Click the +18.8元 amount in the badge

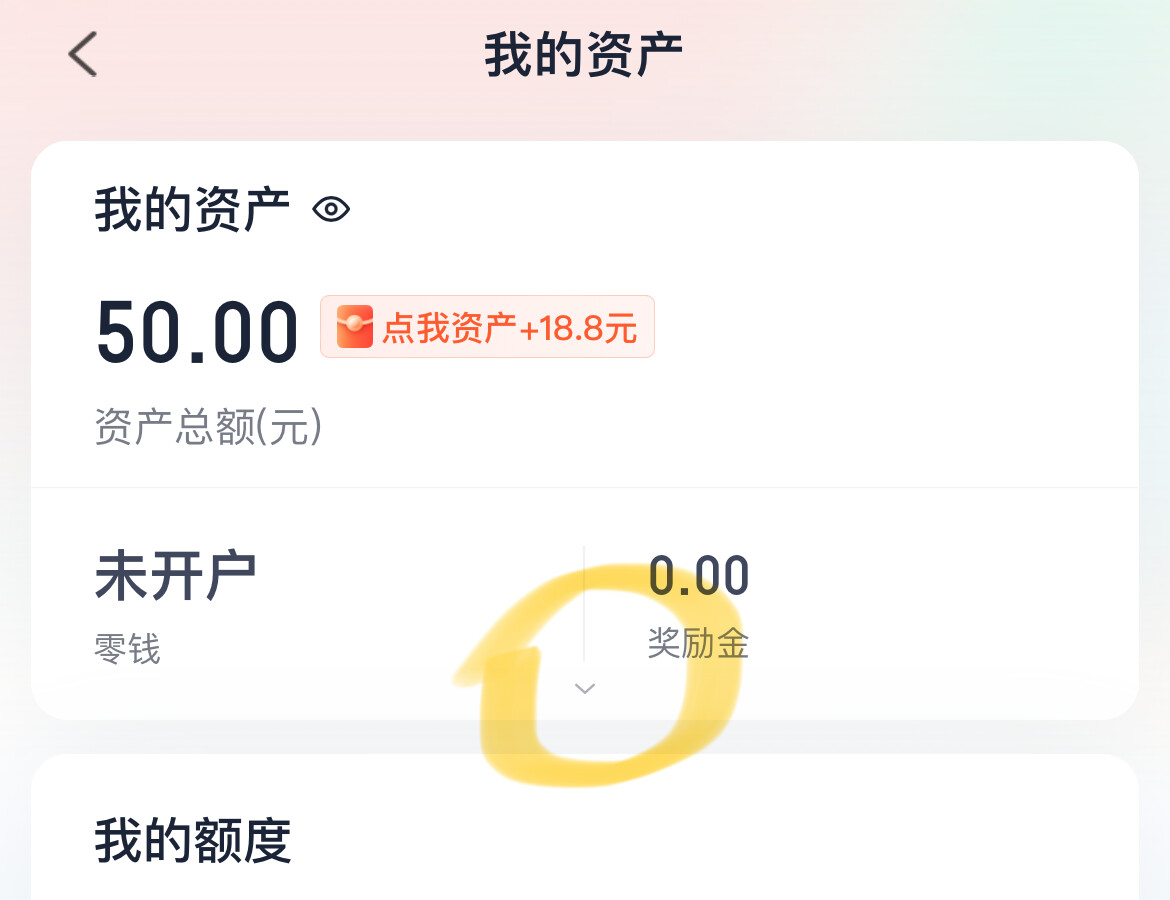(x=578, y=328)
